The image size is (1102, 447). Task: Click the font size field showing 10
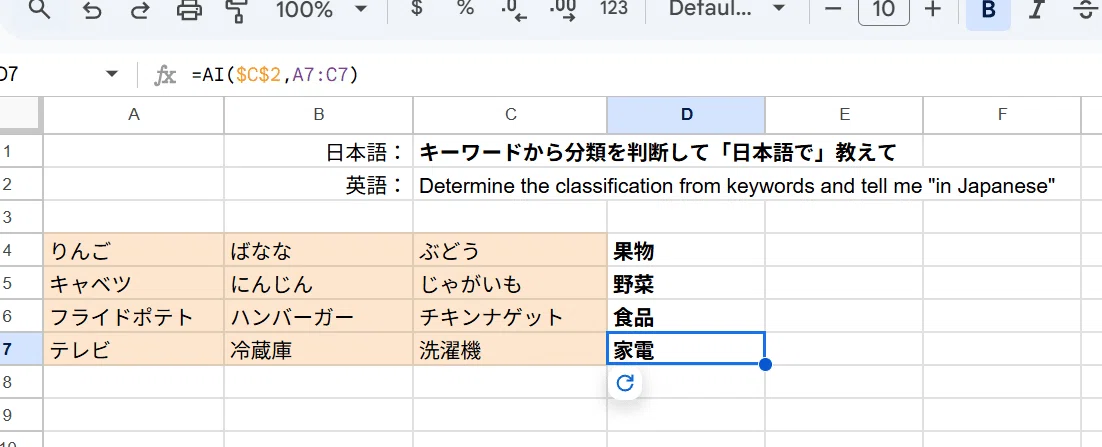883,9
